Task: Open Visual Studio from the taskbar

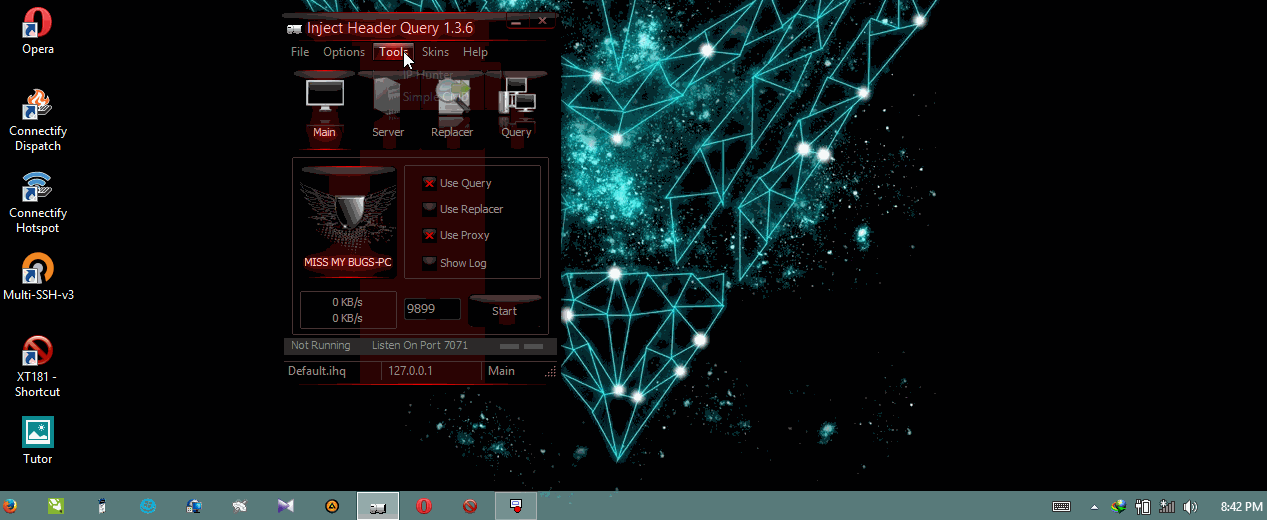Action: tap(286, 506)
